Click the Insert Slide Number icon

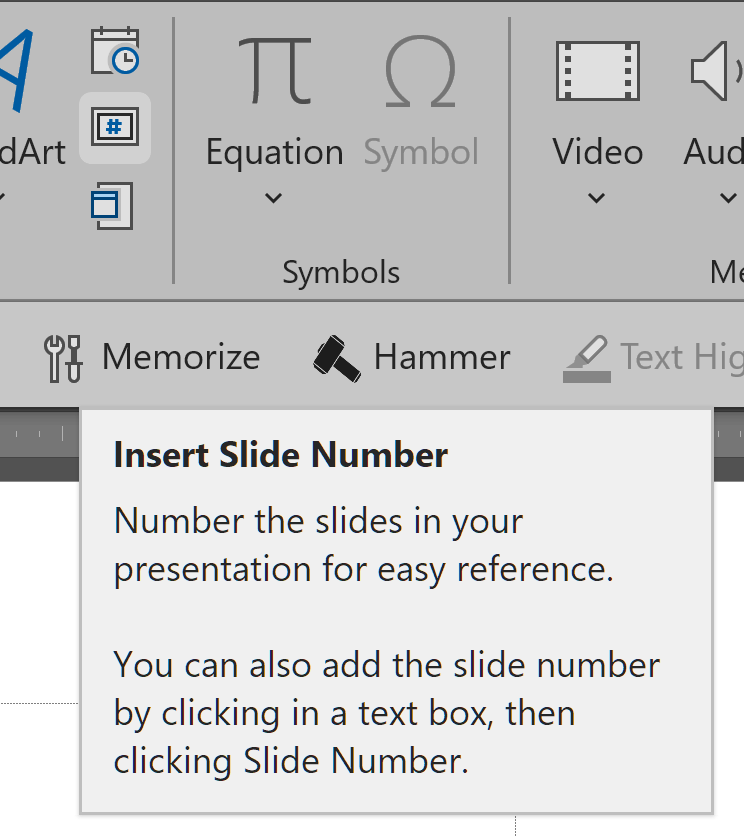pos(115,128)
